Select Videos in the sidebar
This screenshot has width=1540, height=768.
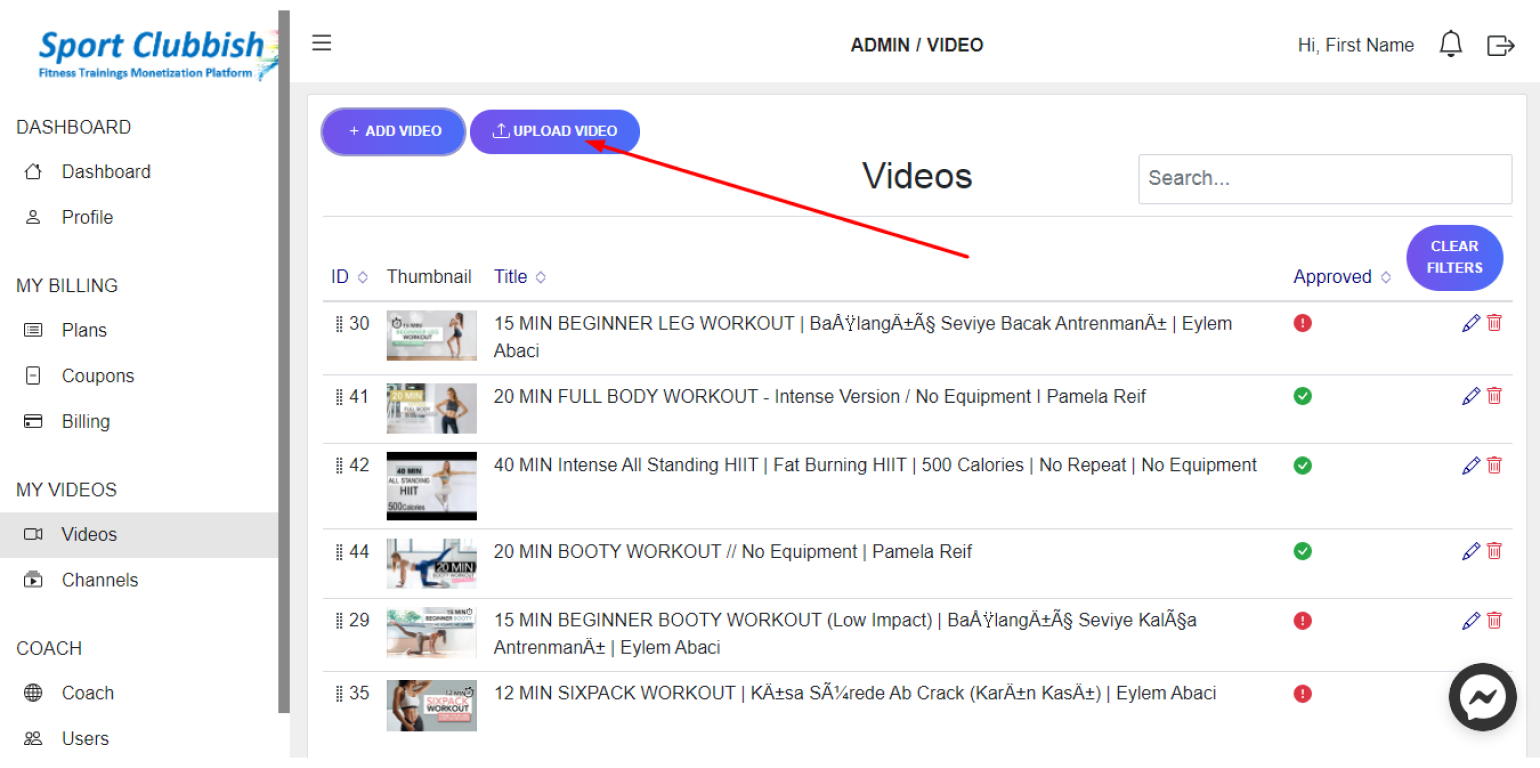click(x=139, y=535)
